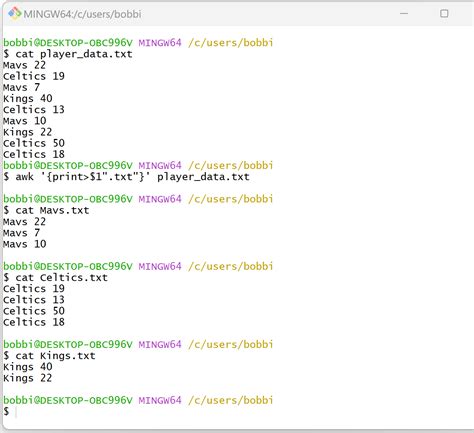Screen dimensions: 474x433
Task: Click the 'cat player_data.txt' command text
Action: [x=74, y=54]
